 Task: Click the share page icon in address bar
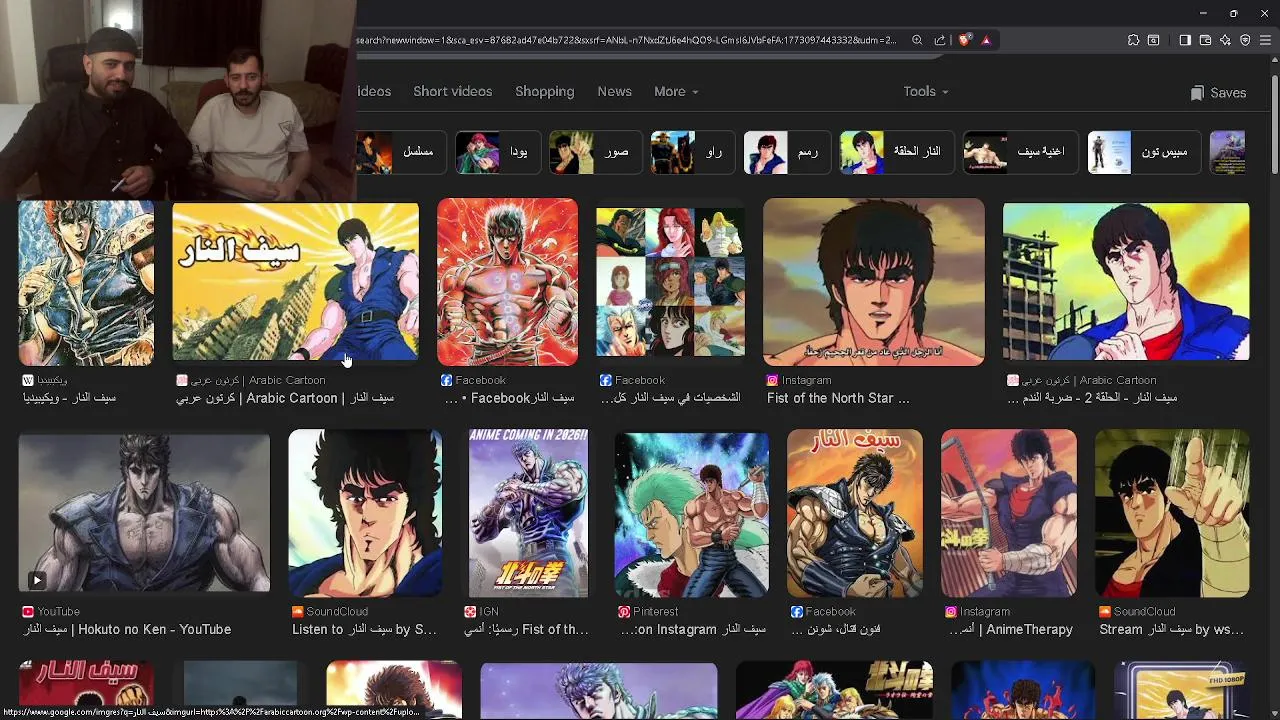pyautogui.click(x=940, y=40)
